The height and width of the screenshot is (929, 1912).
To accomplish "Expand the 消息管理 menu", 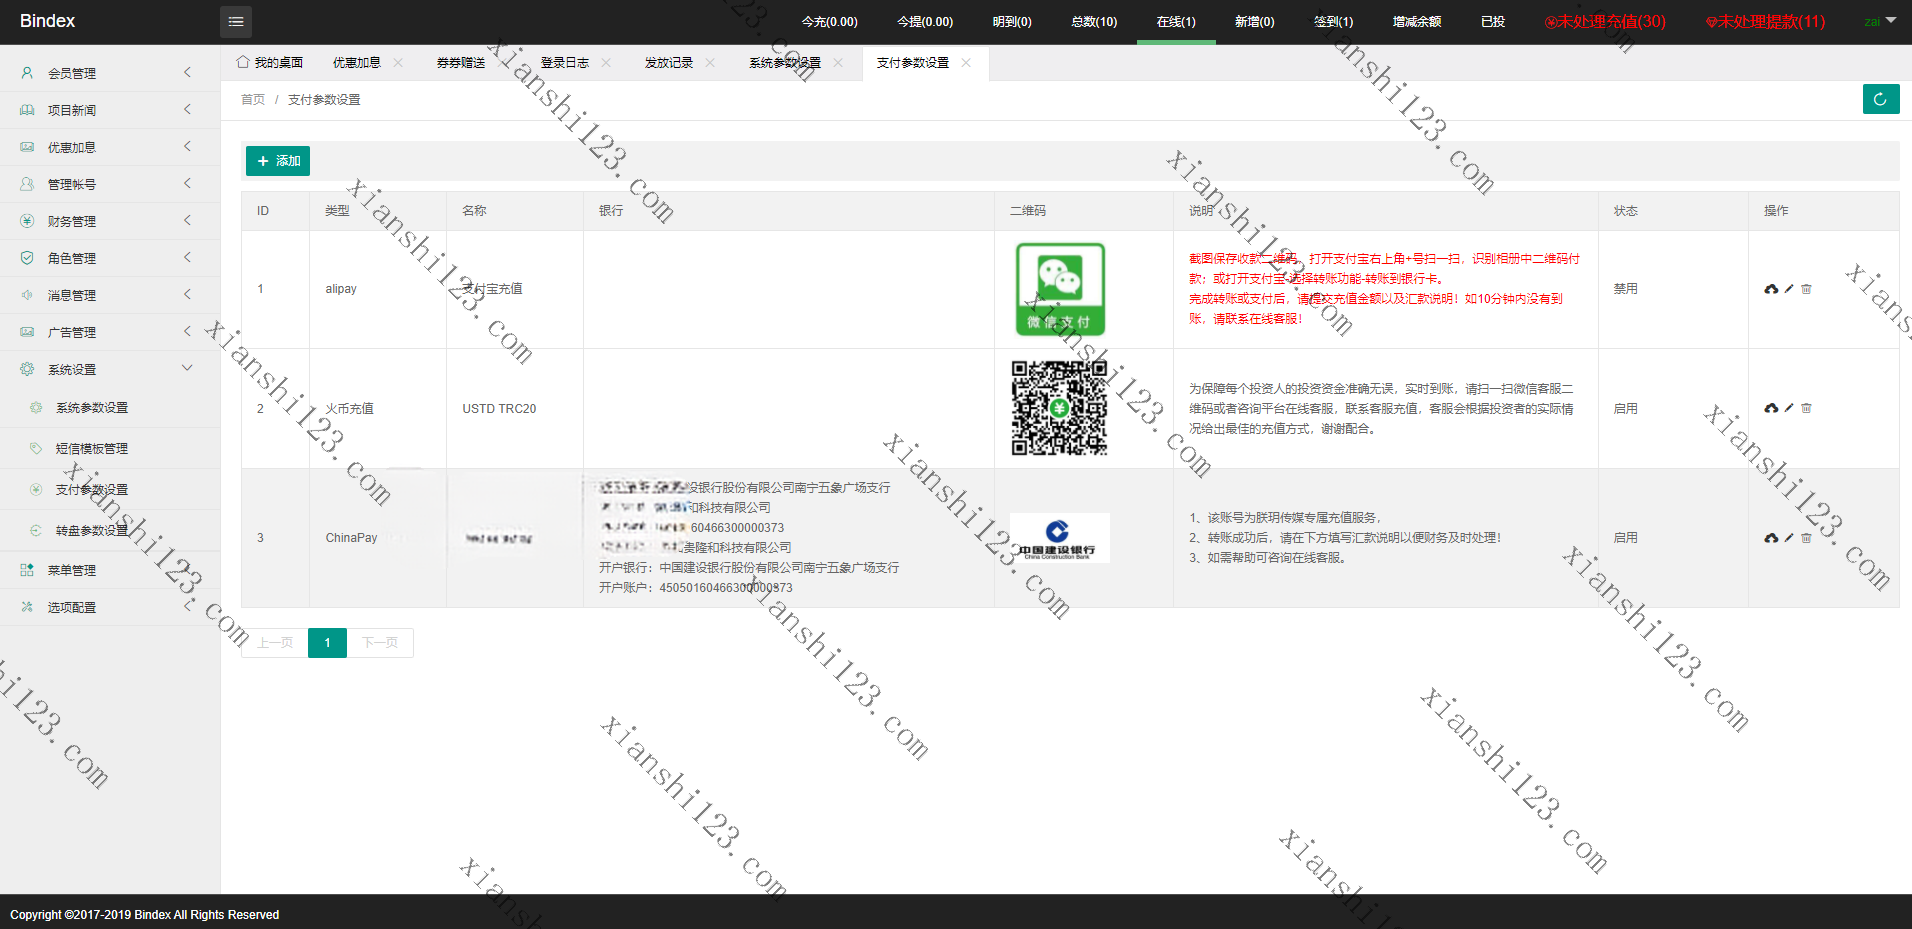I will click(110, 295).
